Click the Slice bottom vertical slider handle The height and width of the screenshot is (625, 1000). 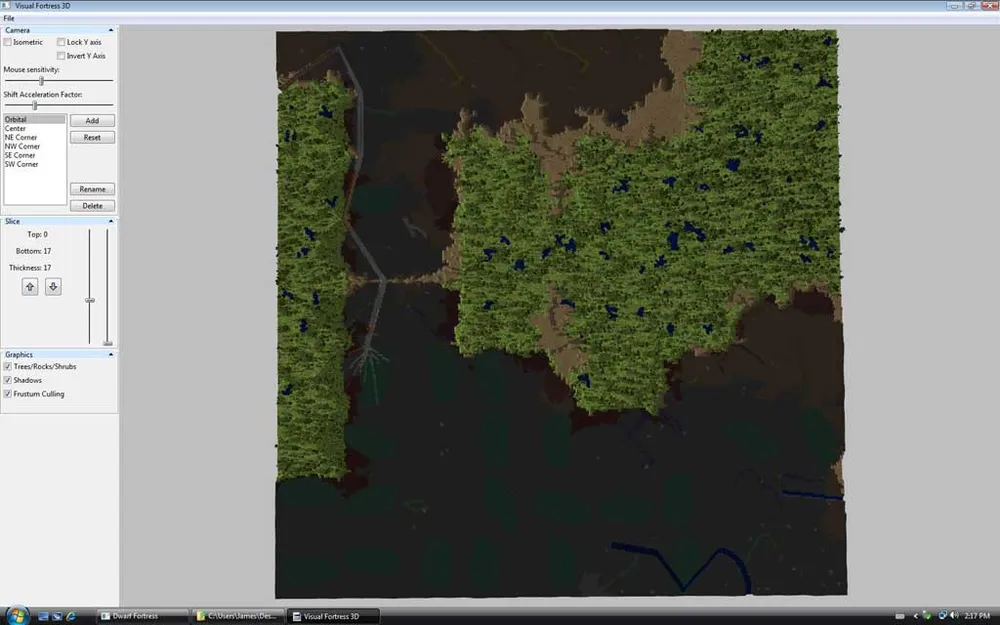(x=108, y=343)
